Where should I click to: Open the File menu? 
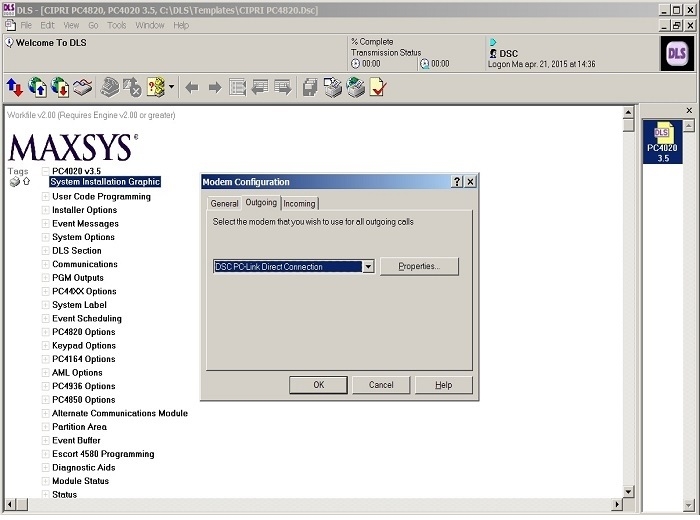26,25
